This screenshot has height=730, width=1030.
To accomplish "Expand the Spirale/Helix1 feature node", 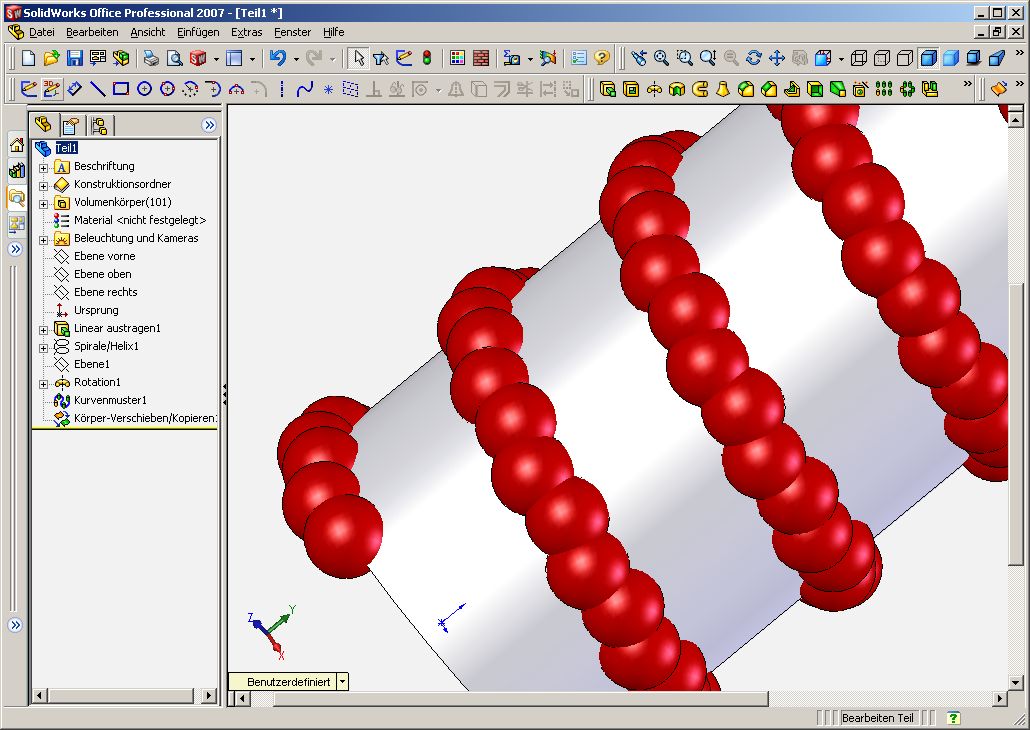I will point(44,347).
